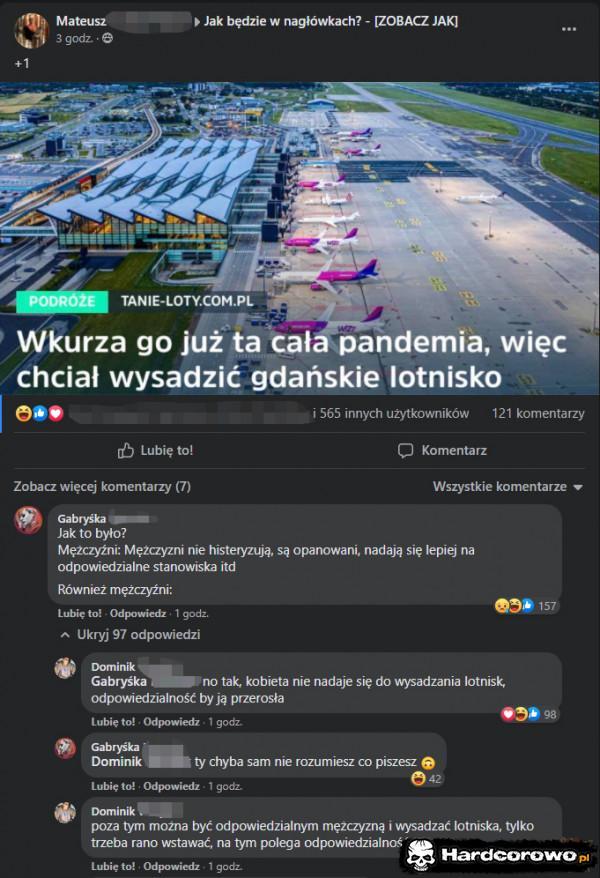Click Lubię to! under Dominik's first reply
Image resolution: width=600 pixels, height=878 pixels.
pos(113,722)
